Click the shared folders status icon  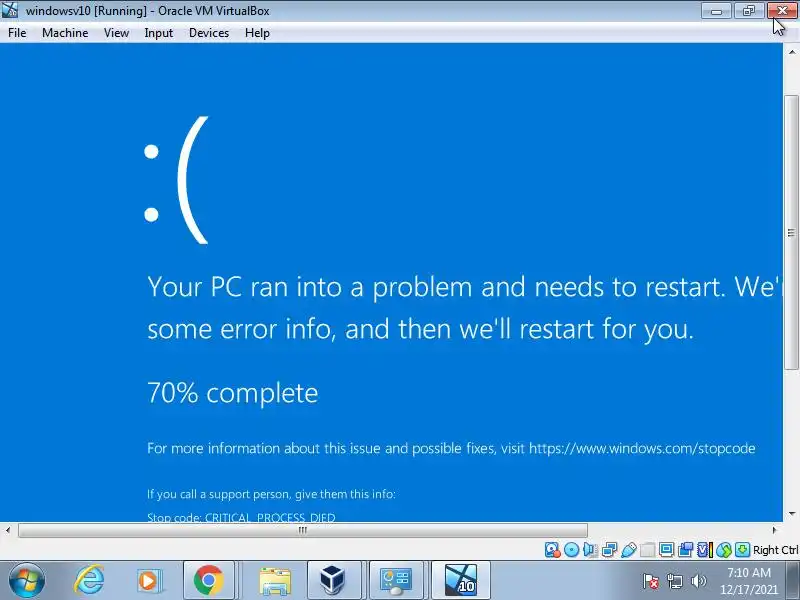click(647, 549)
